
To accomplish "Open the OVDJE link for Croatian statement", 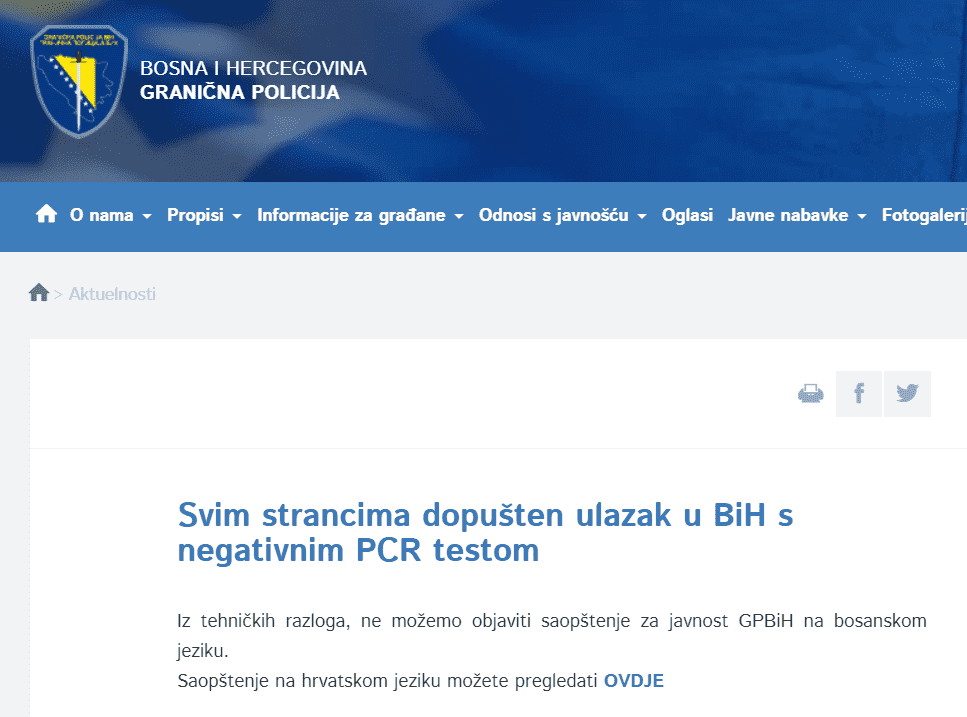I will coord(633,681).
